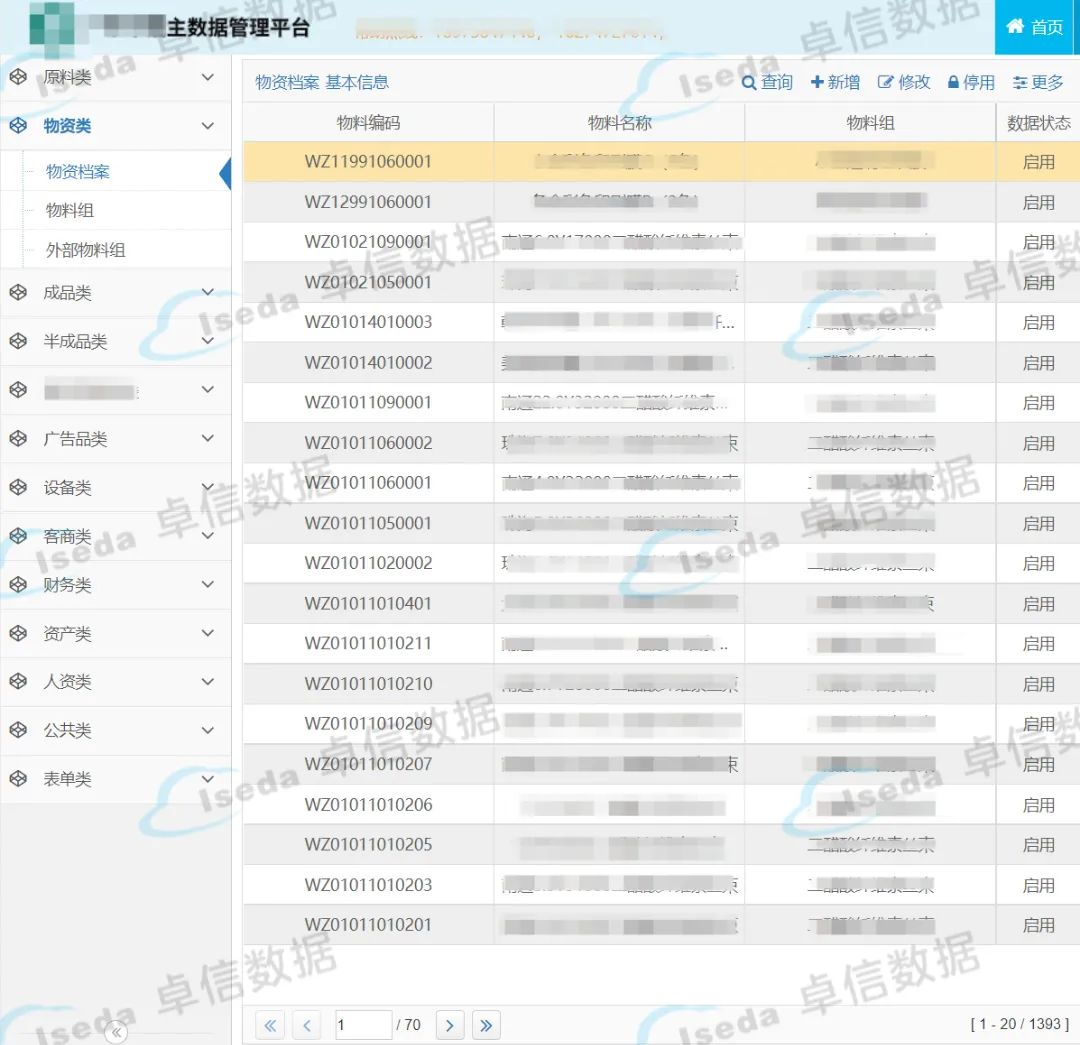Screen dimensions: 1080x1045
Task: Collapse the sidebar with double-arrow icon
Action: tap(116, 1033)
